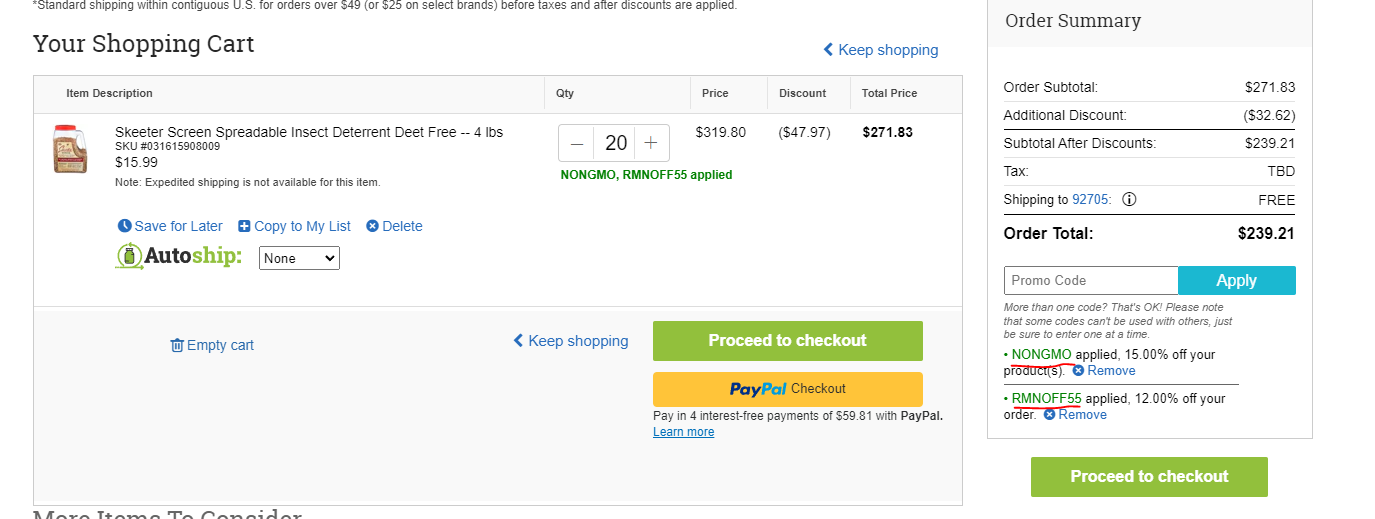Viewport: 1375px width, 519px height.
Task: Change shipping zip code 92705
Action: (1091, 200)
